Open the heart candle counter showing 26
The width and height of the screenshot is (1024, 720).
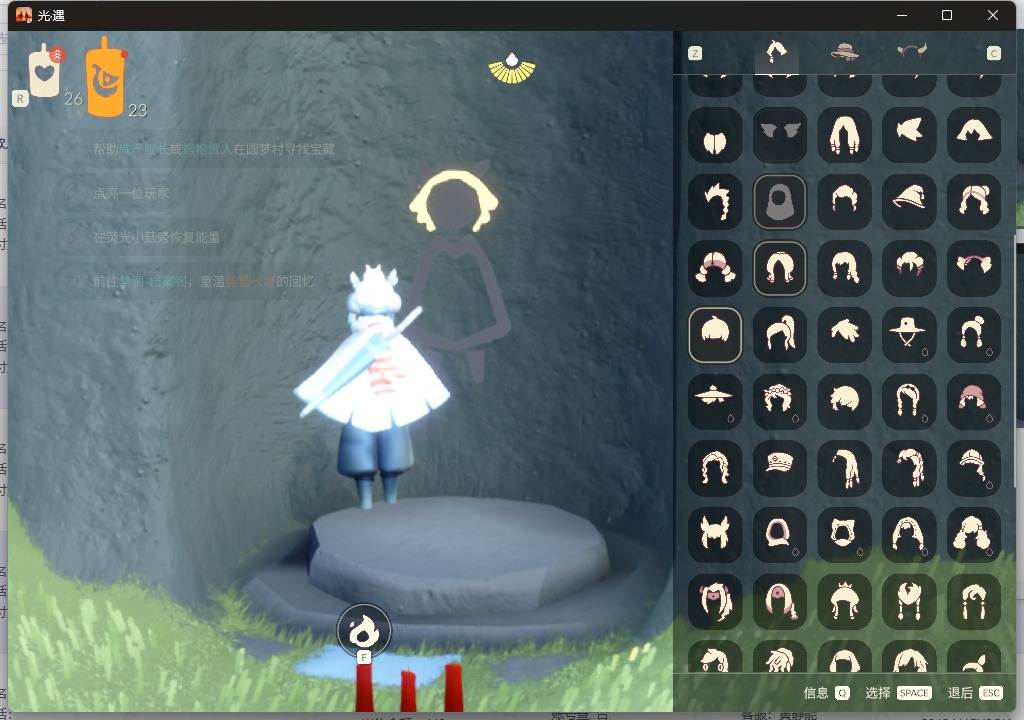click(x=46, y=72)
